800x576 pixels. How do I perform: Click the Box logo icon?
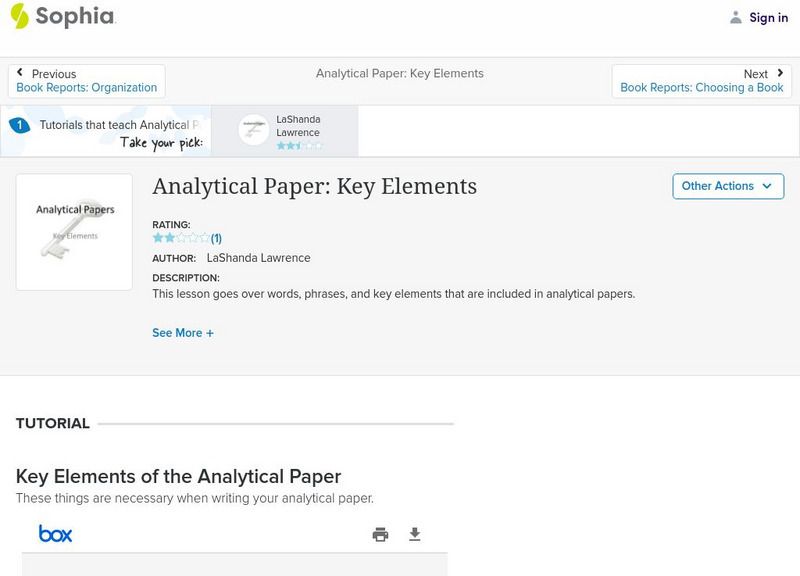click(55, 534)
